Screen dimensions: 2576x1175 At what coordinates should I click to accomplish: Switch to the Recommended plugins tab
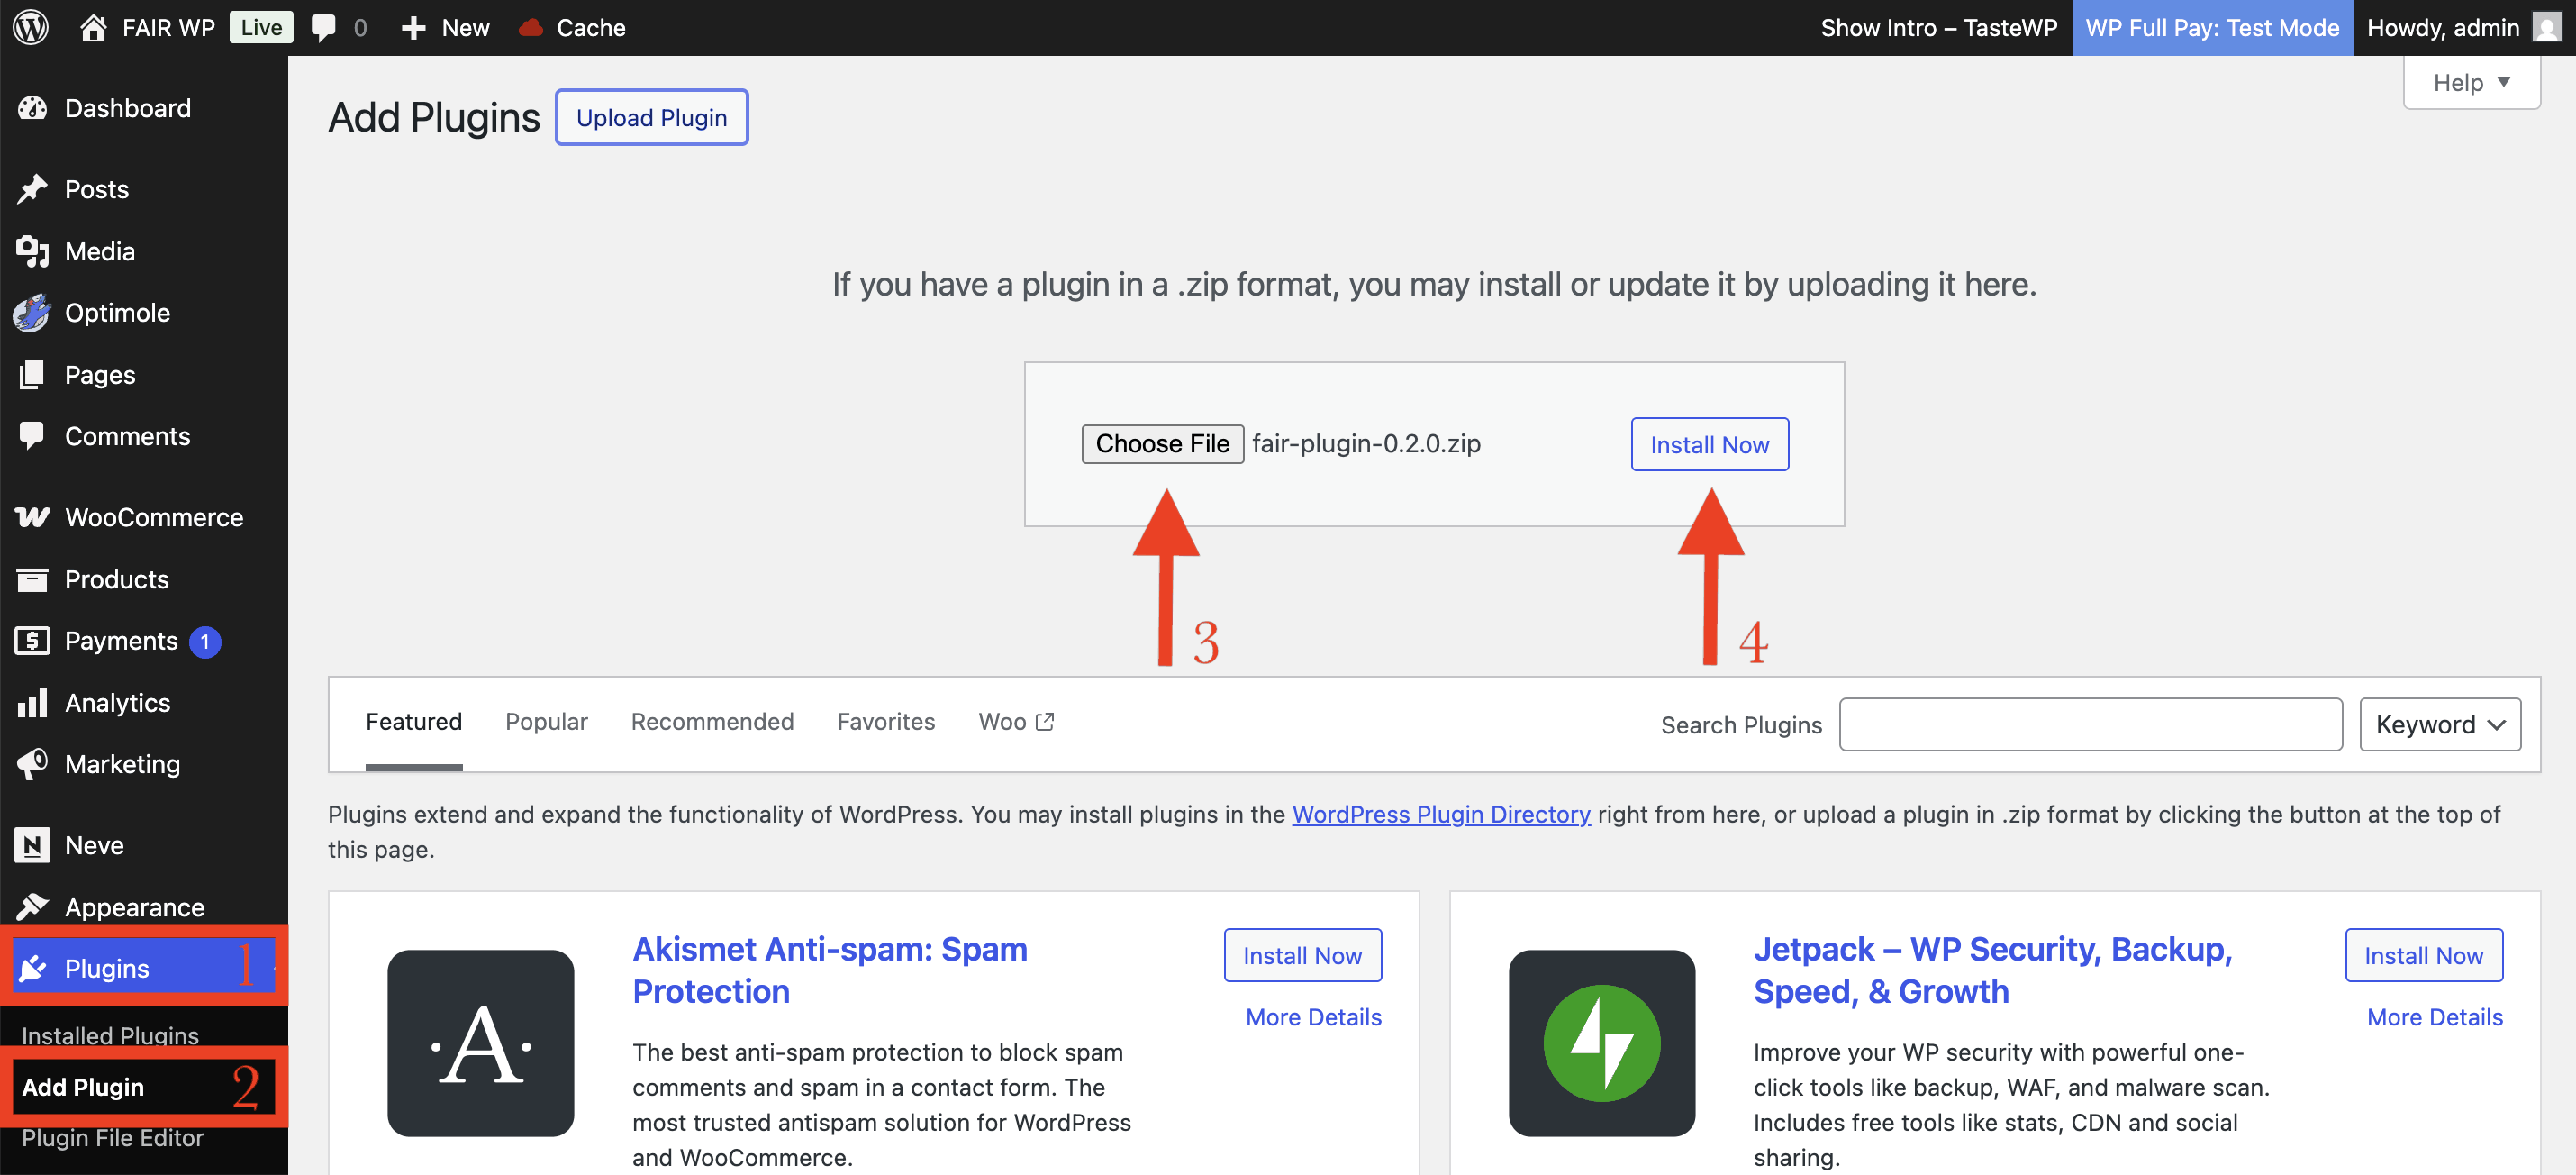click(x=712, y=721)
